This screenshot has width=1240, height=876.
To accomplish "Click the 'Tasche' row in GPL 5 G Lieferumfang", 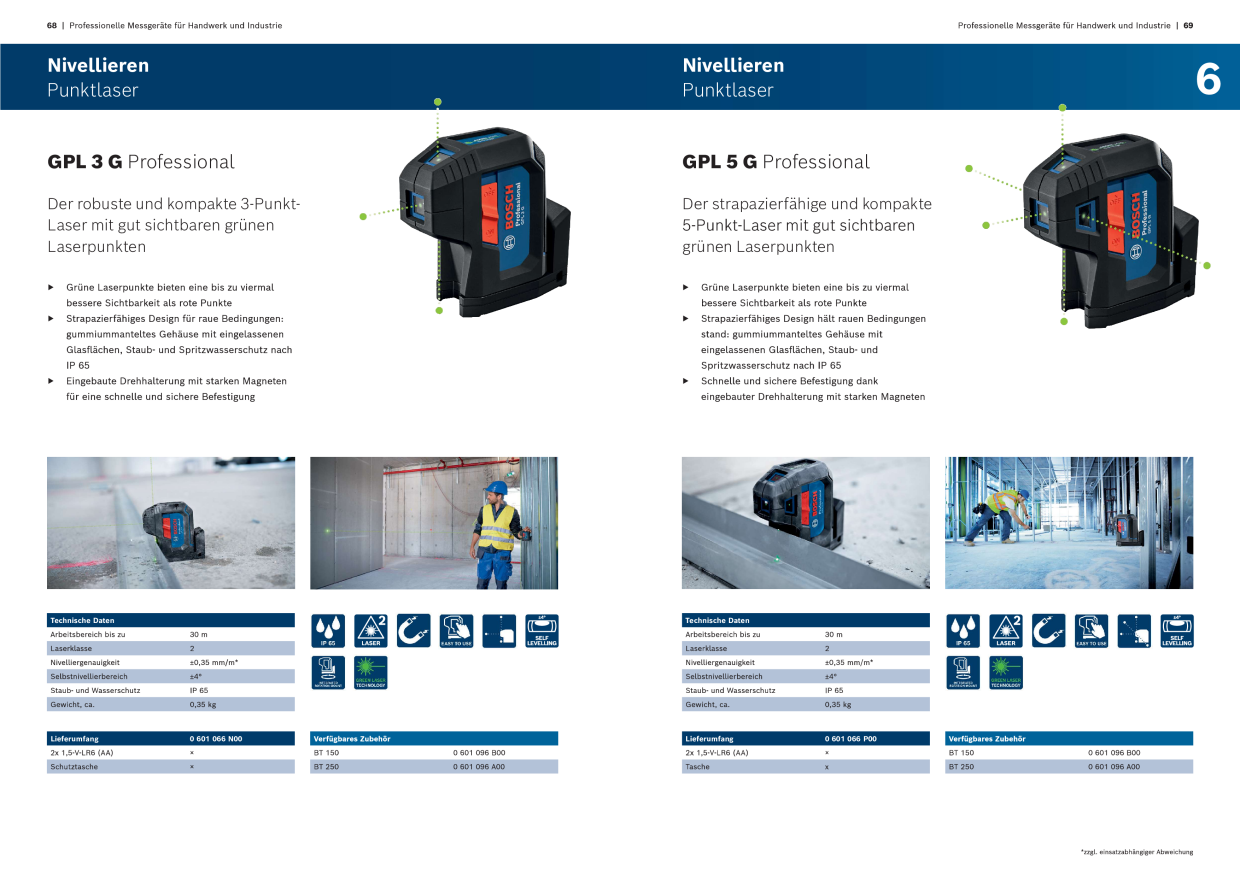I will [x=806, y=767].
